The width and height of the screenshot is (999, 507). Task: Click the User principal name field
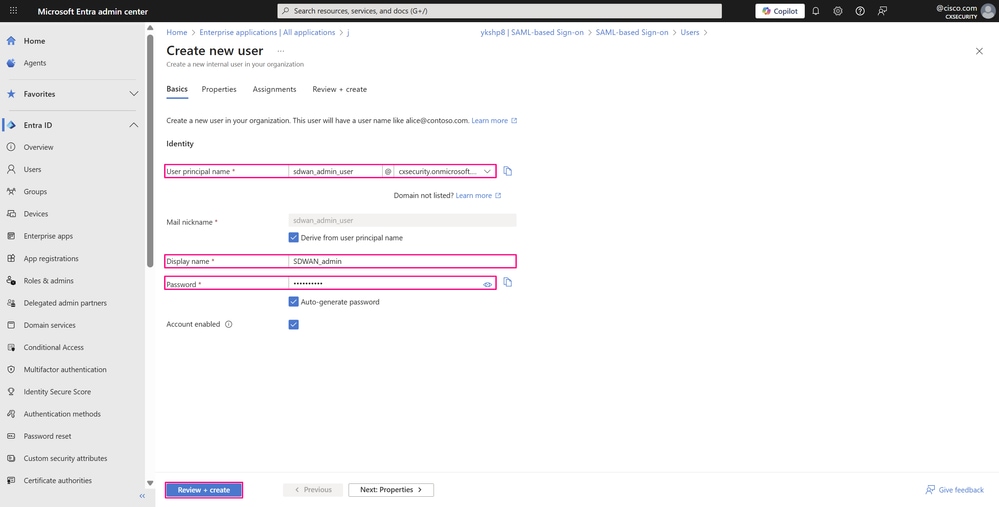click(x=335, y=171)
